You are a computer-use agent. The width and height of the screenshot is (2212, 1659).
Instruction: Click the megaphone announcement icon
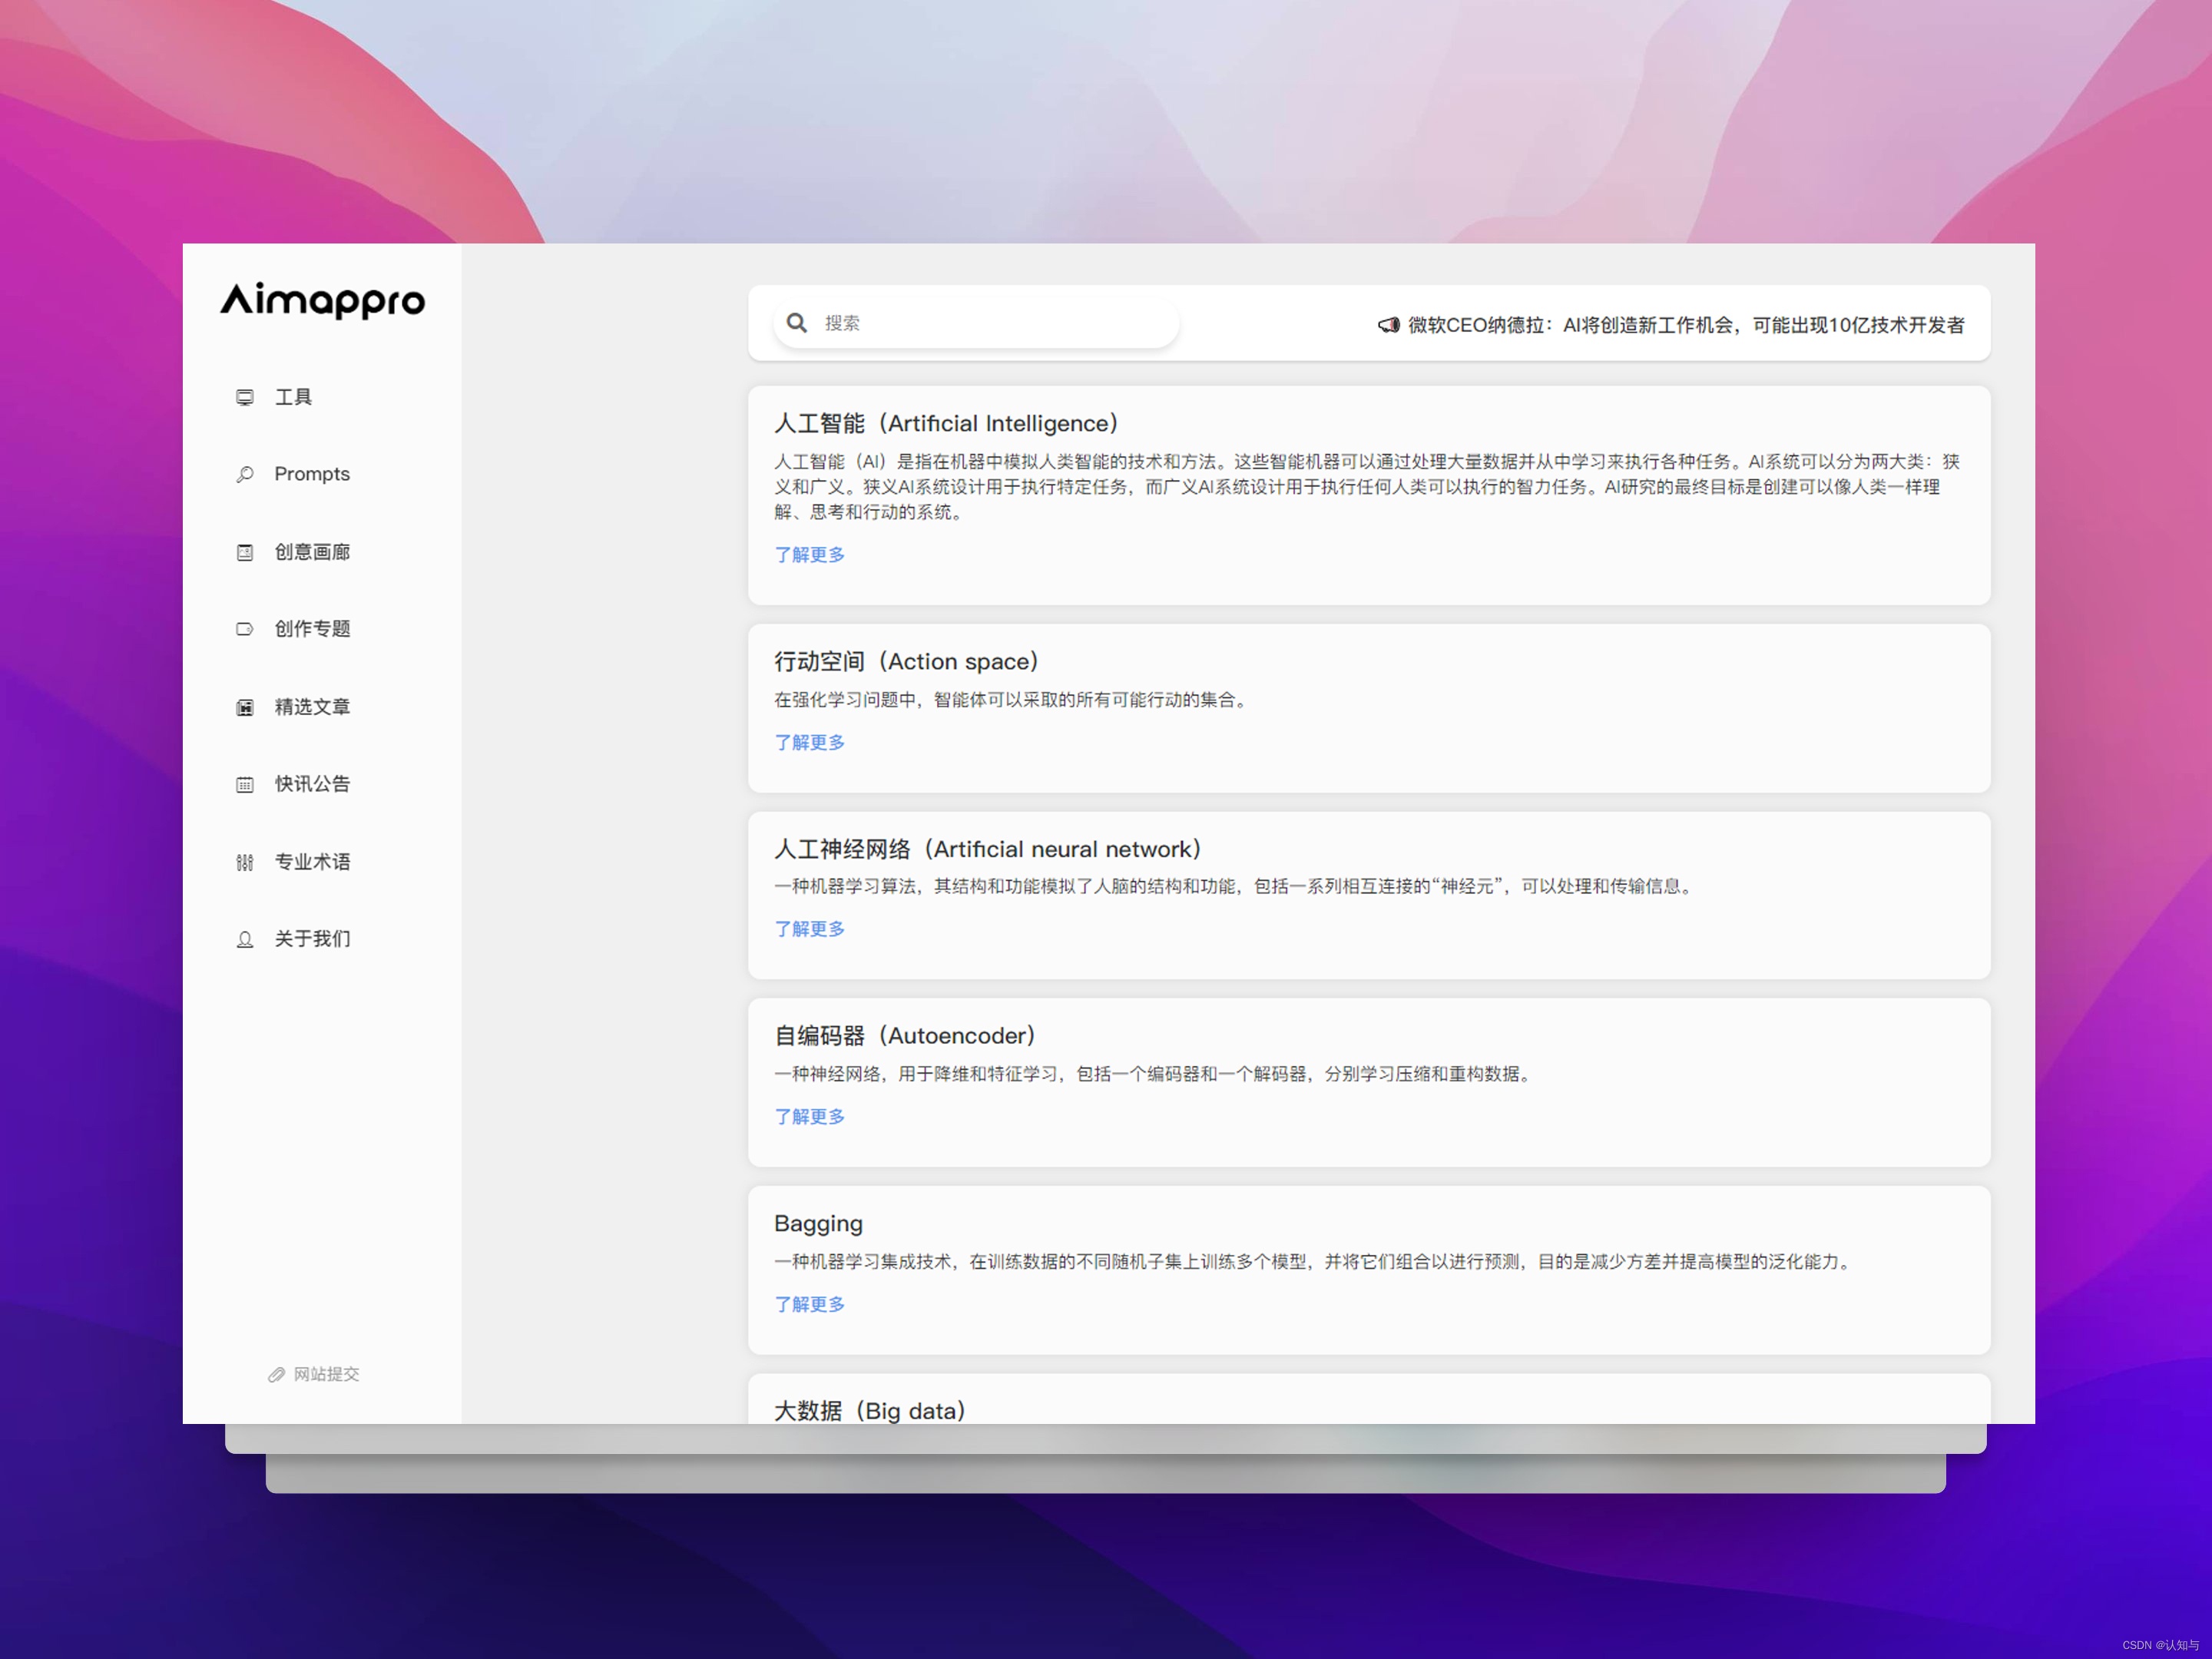tap(1388, 325)
